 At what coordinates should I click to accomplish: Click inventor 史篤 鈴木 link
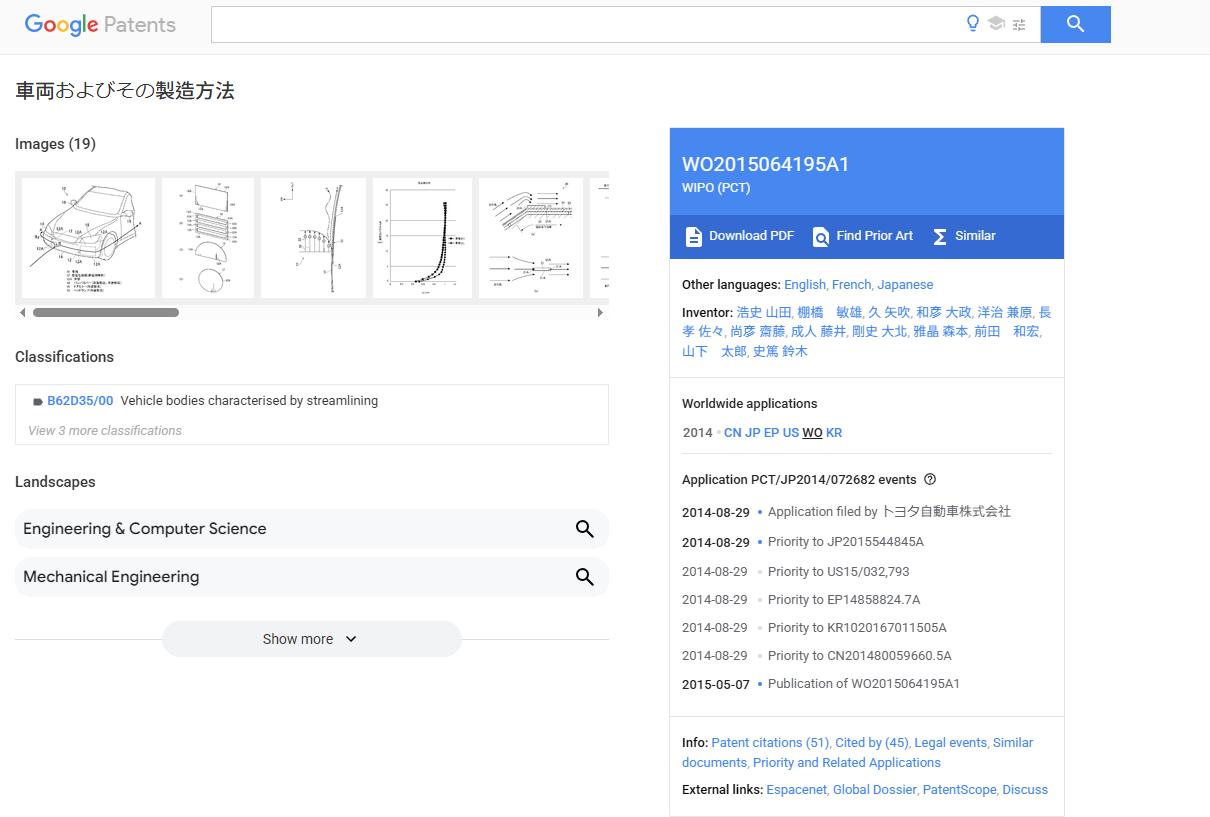pos(780,352)
